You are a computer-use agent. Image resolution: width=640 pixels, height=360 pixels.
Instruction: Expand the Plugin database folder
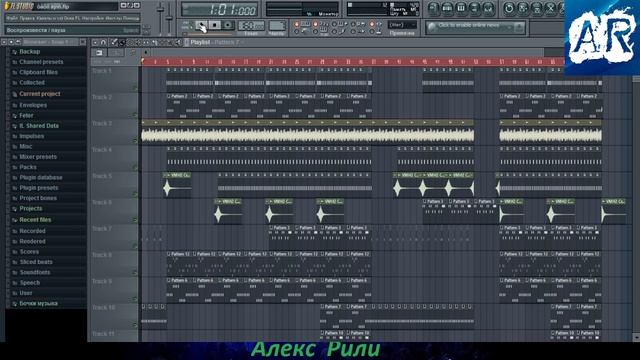click(x=41, y=178)
